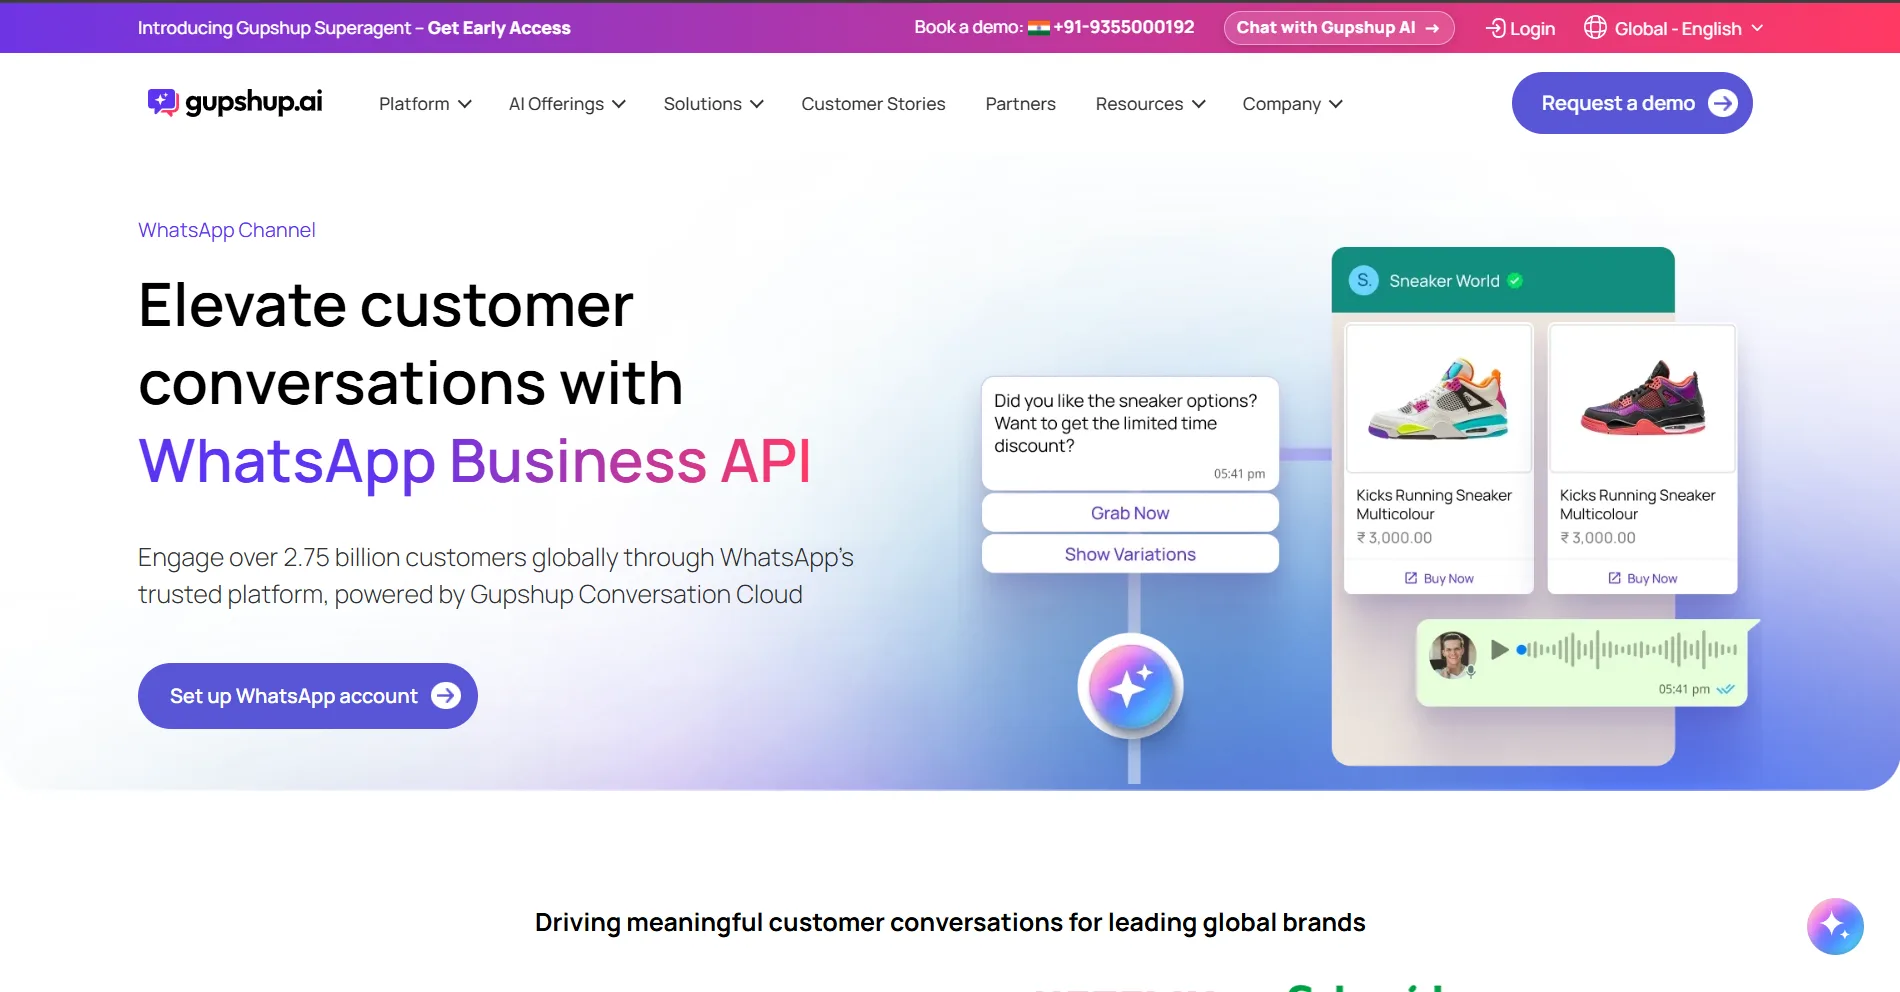This screenshot has height=992, width=1900.
Task: Click the login door-arrow icon
Action: pos(1496,28)
